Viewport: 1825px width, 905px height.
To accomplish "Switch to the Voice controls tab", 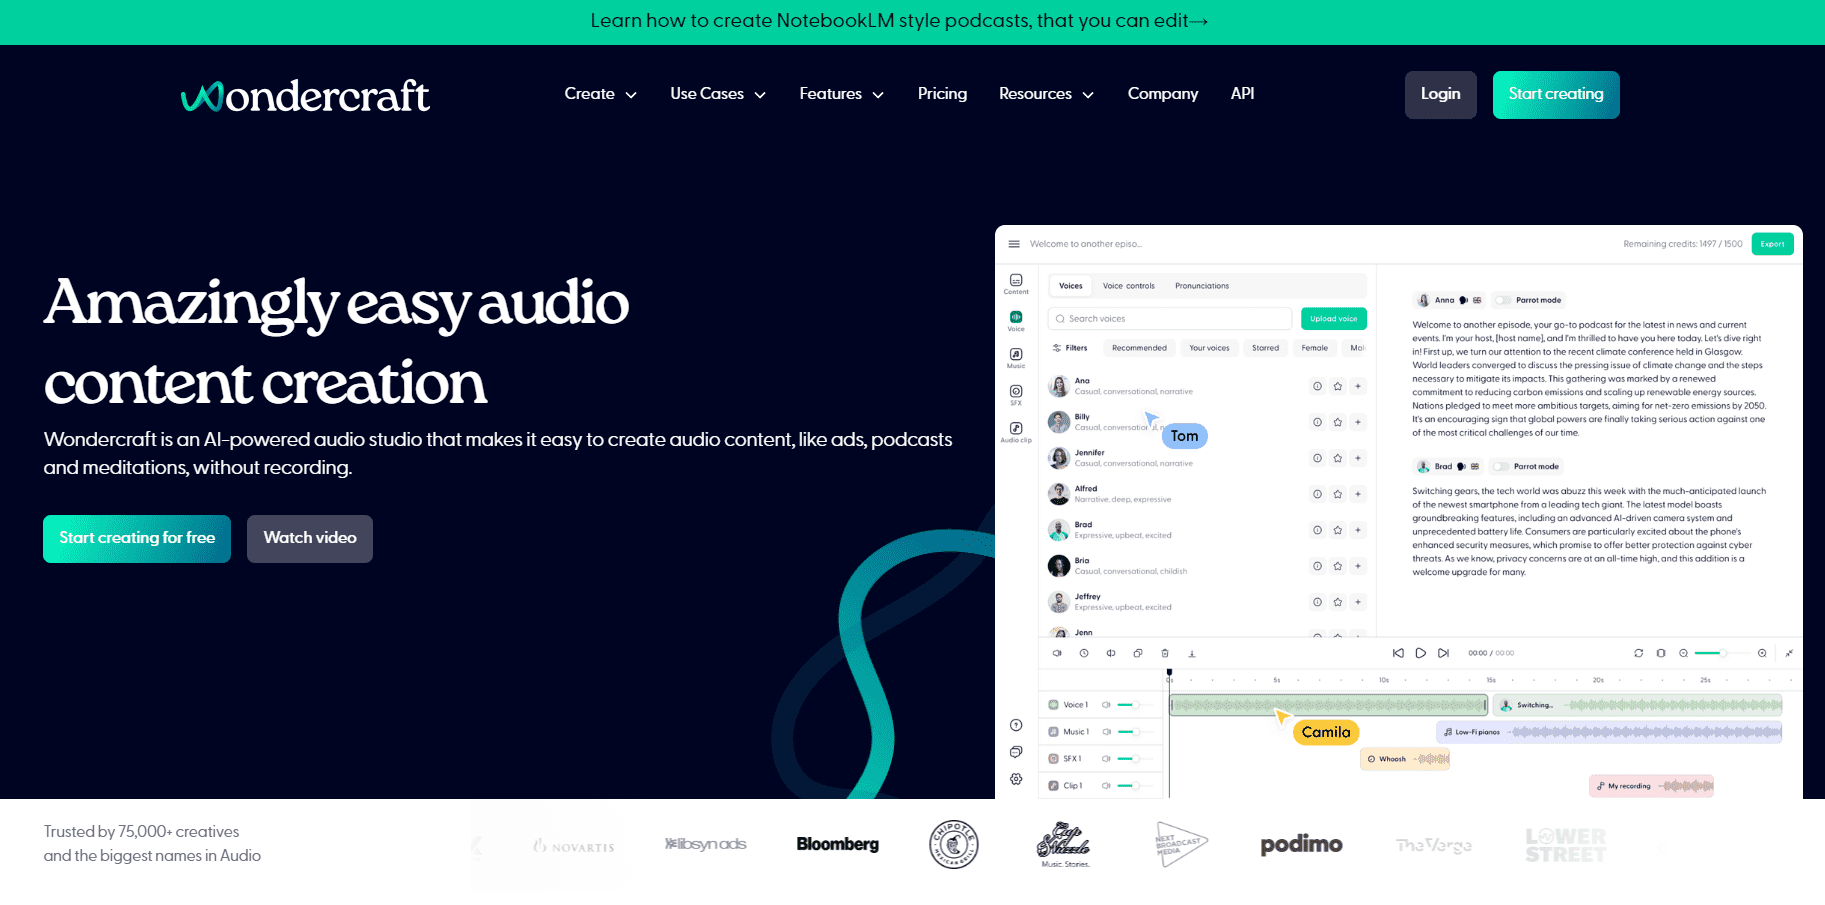I will click(x=1128, y=286).
